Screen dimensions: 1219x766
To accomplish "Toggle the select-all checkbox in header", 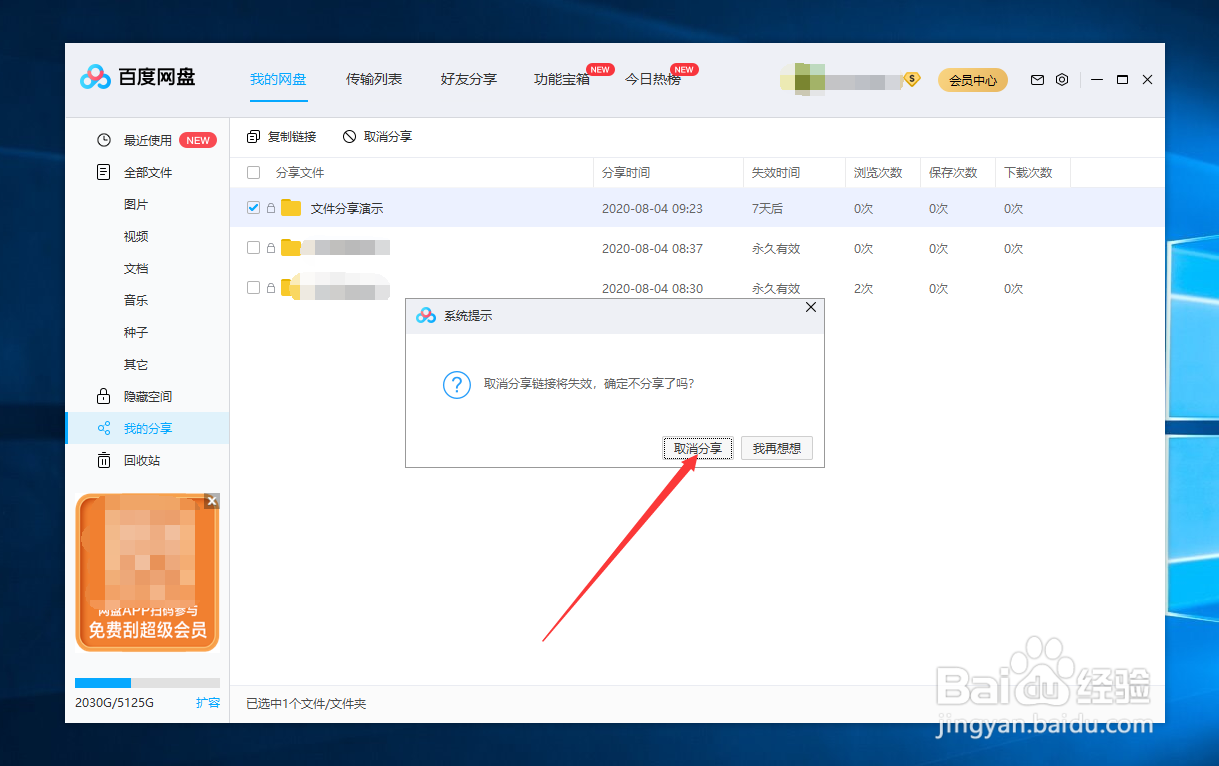I will [253, 172].
